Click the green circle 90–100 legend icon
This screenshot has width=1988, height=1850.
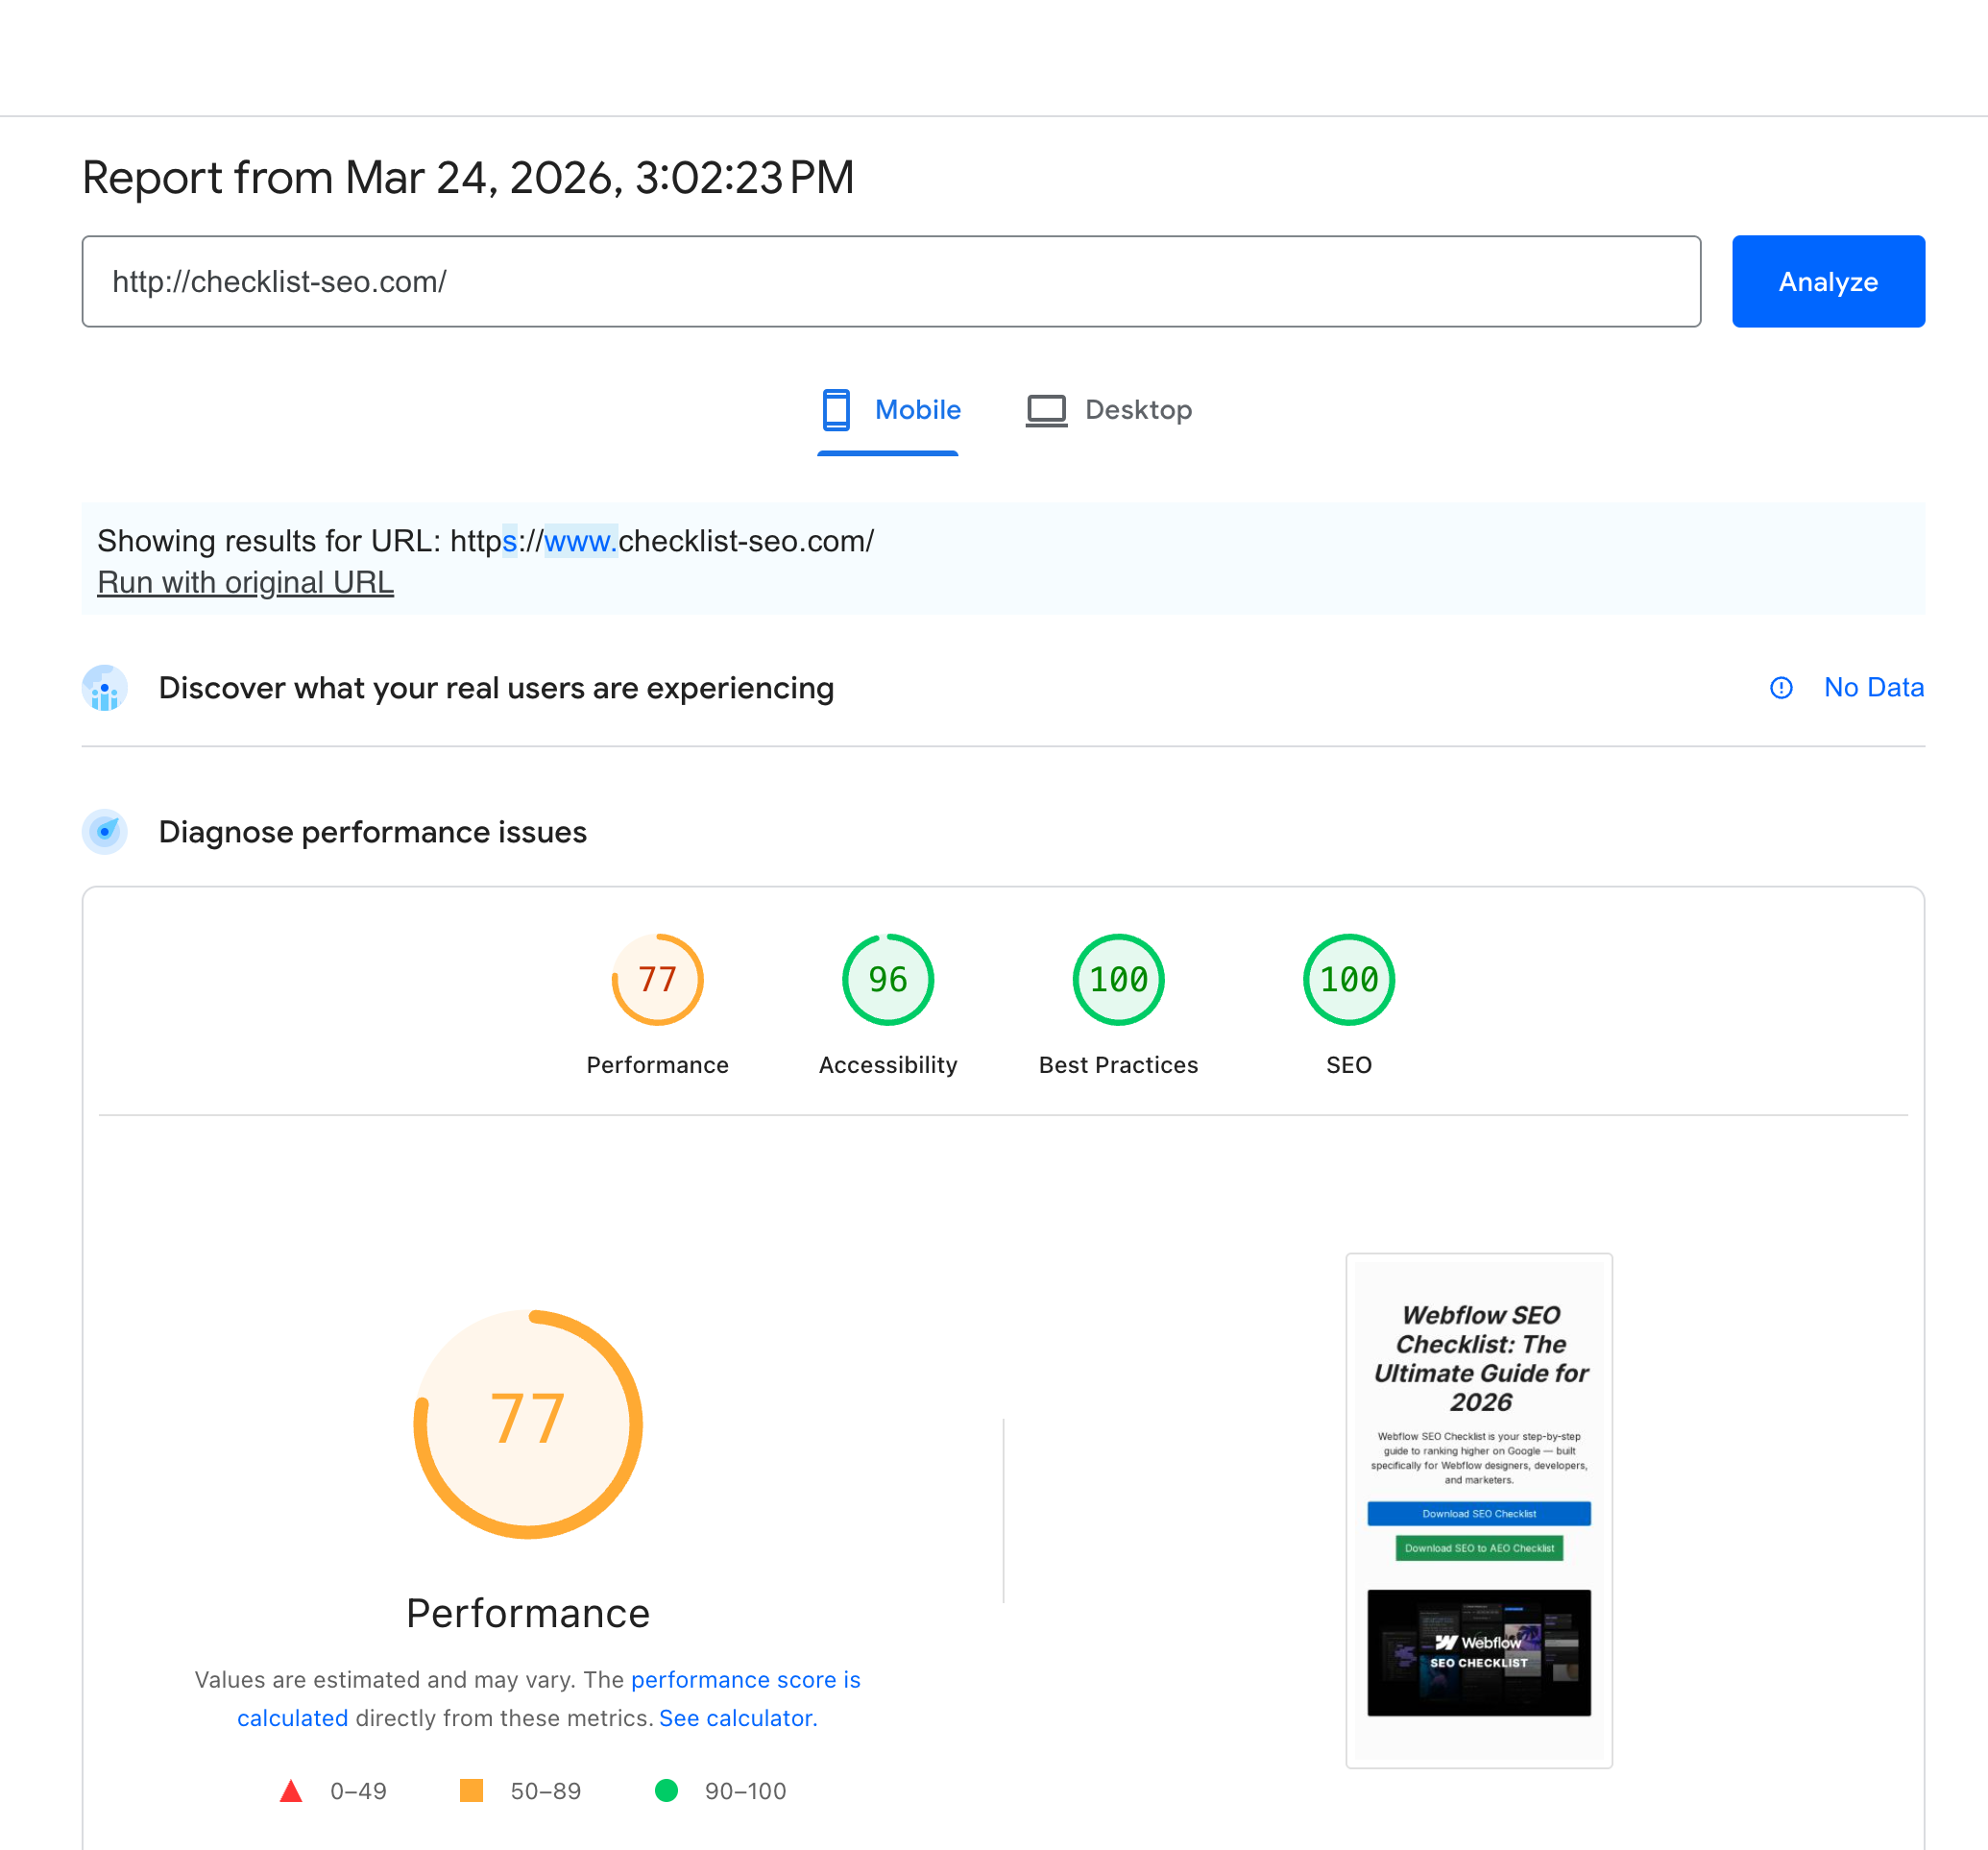click(x=666, y=1790)
